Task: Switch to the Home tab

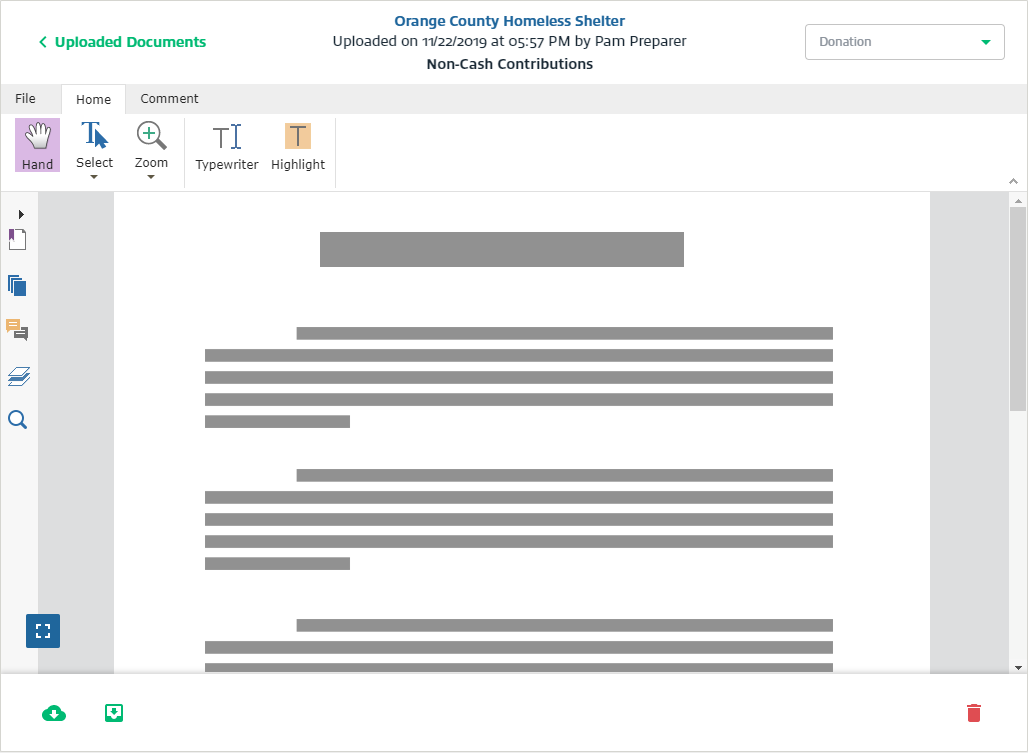Action: coord(94,99)
